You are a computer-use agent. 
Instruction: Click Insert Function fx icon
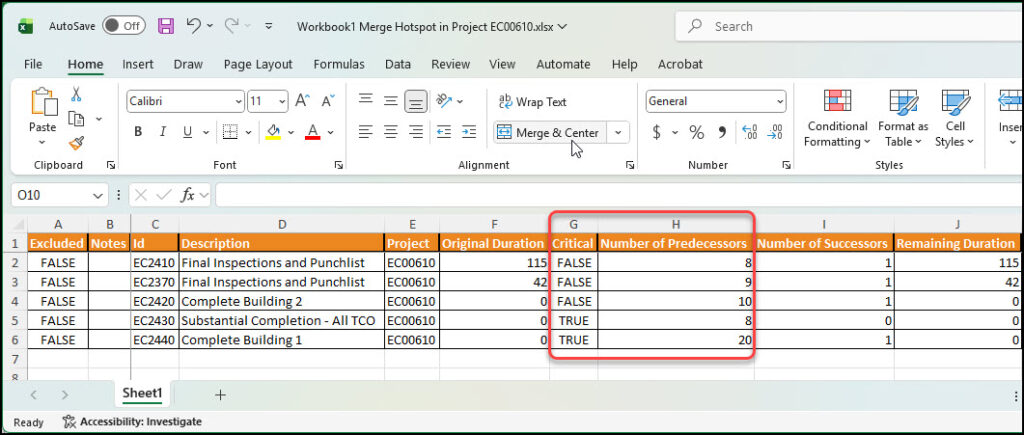(187, 195)
